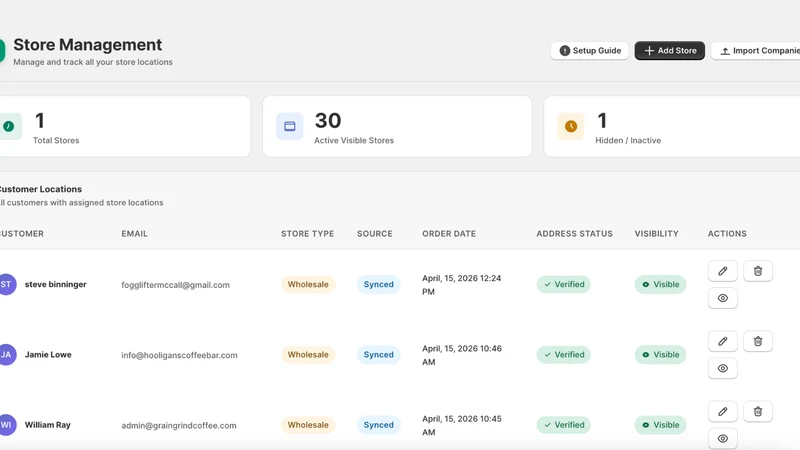Toggle visibility eye for William Ray
Screen dimensions: 800x450
pos(722,439)
